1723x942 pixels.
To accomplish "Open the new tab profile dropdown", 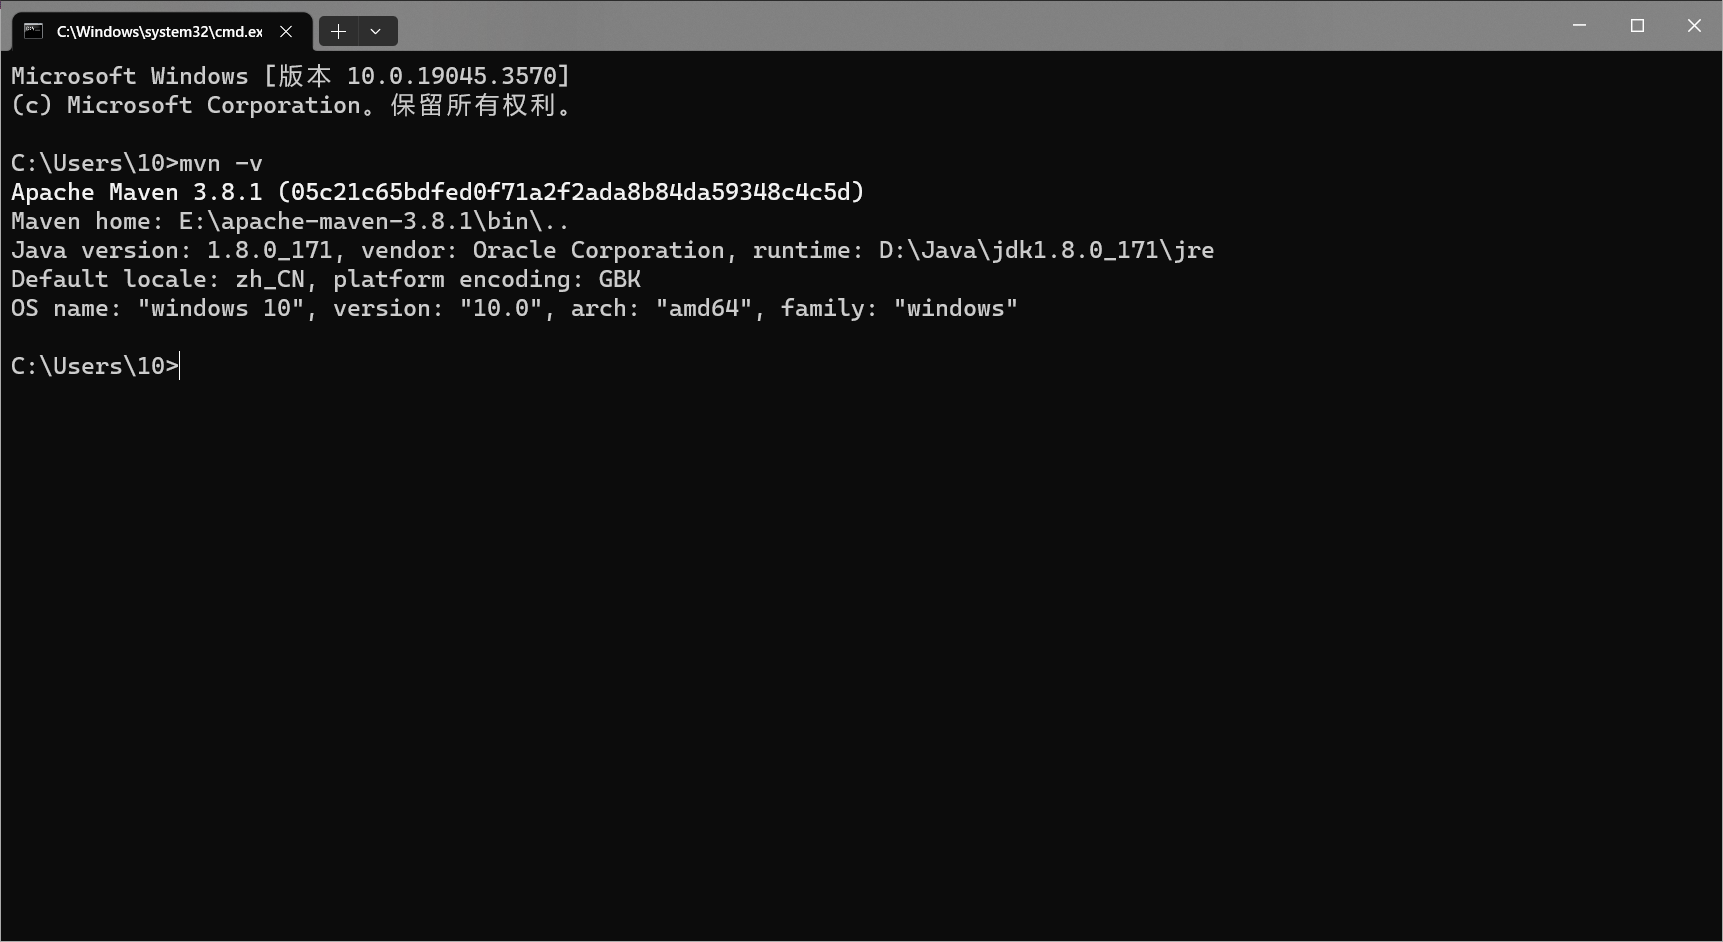I will pyautogui.click(x=375, y=31).
